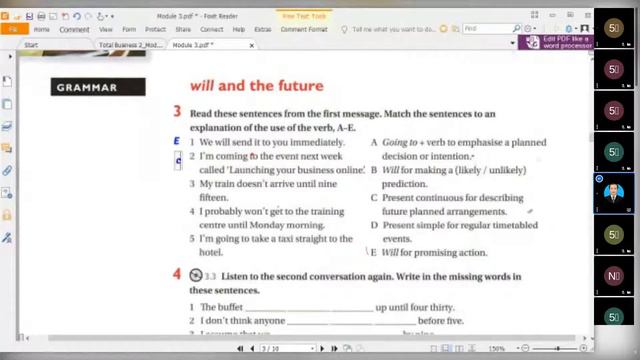Open the Help ribbon tab
This screenshot has height=360, width=640.
coord(239,29)
